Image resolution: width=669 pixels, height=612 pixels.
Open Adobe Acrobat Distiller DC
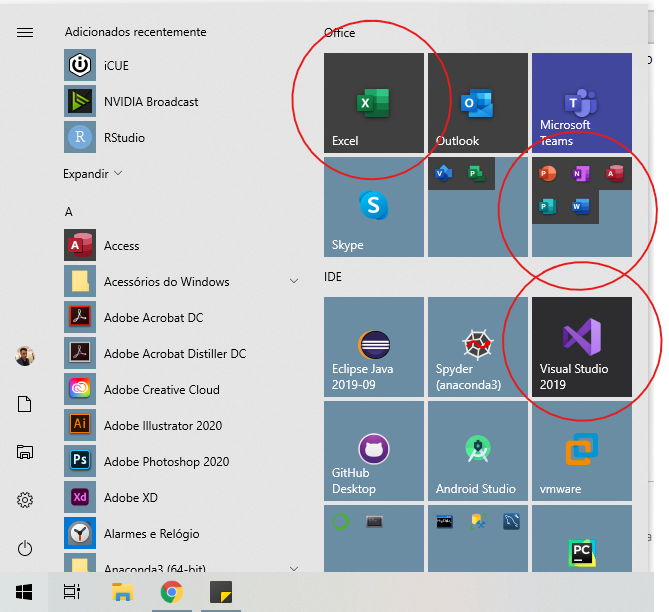click(182, 353)
